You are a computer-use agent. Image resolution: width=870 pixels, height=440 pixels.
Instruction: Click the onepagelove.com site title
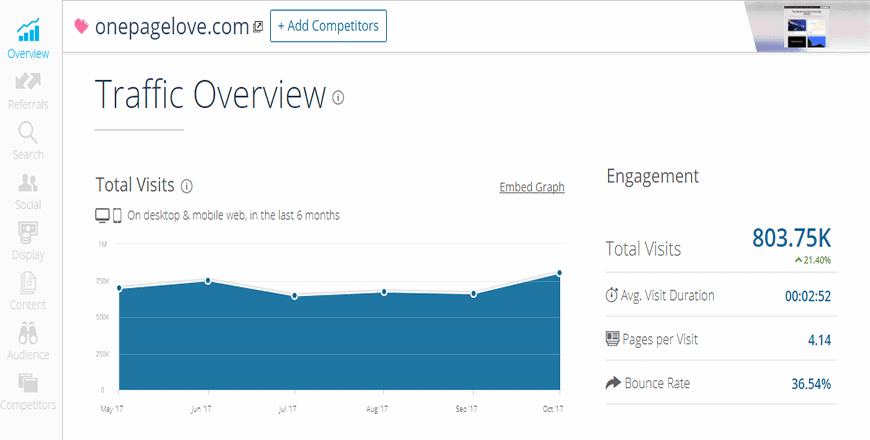172,26
